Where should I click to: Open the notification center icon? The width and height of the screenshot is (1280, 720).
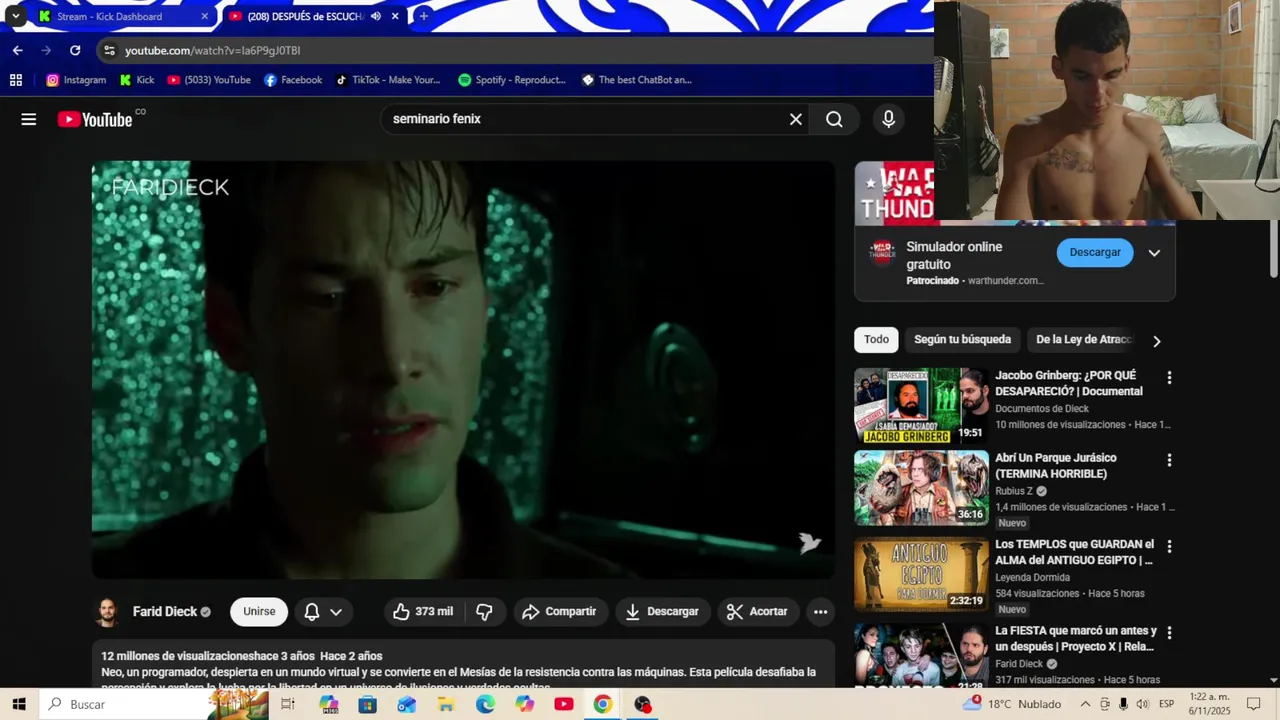point(1254,704)
